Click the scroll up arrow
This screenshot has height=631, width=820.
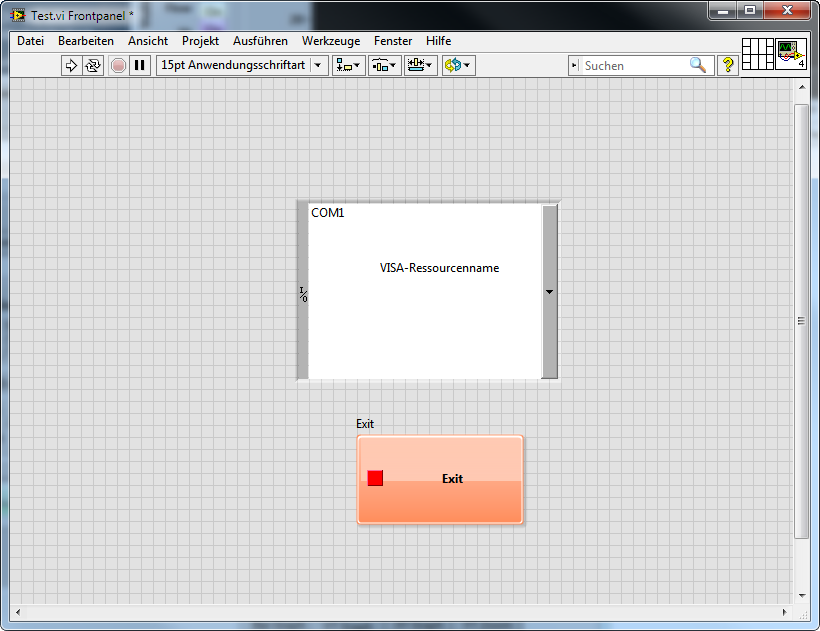coord(802,87)
